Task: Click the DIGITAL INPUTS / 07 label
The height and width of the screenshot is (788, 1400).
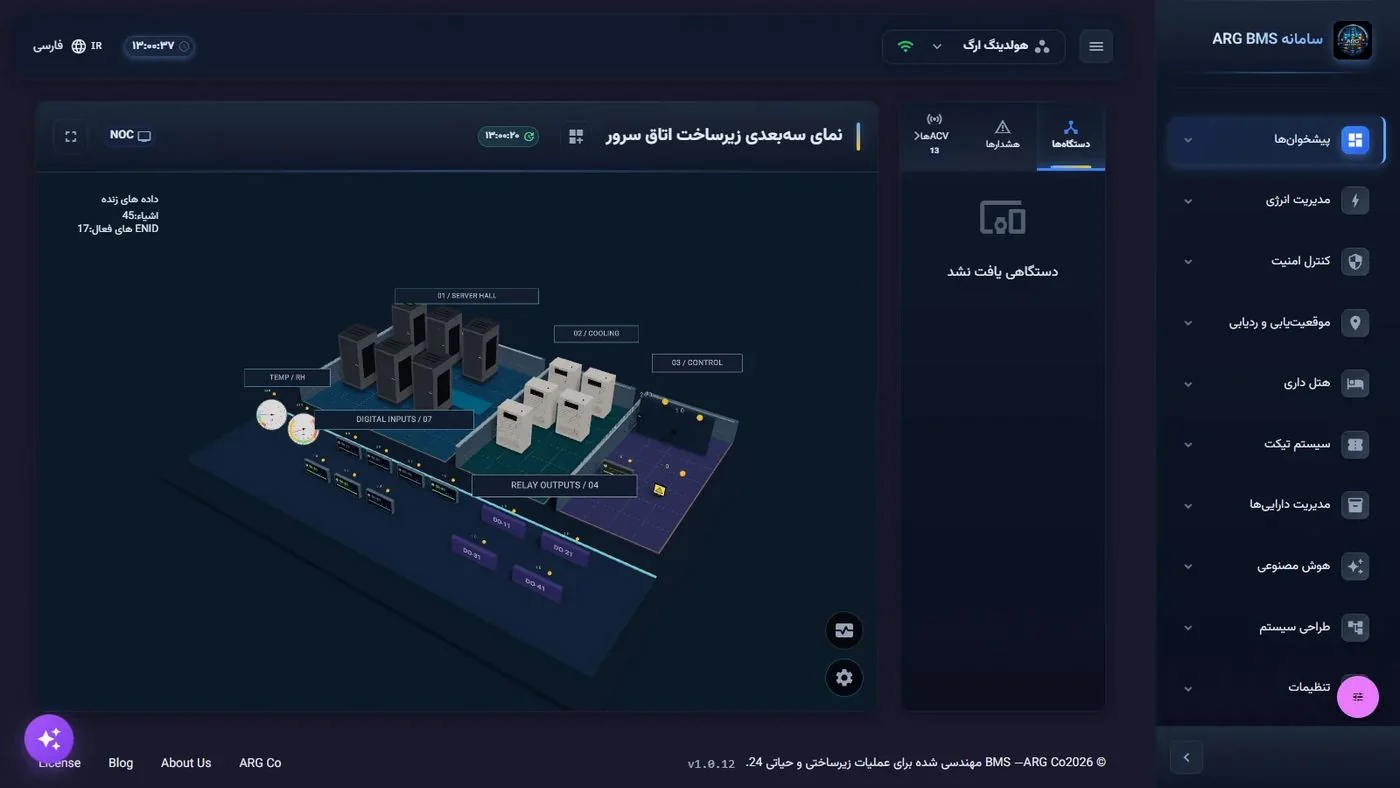Action: tap(394, 419)
